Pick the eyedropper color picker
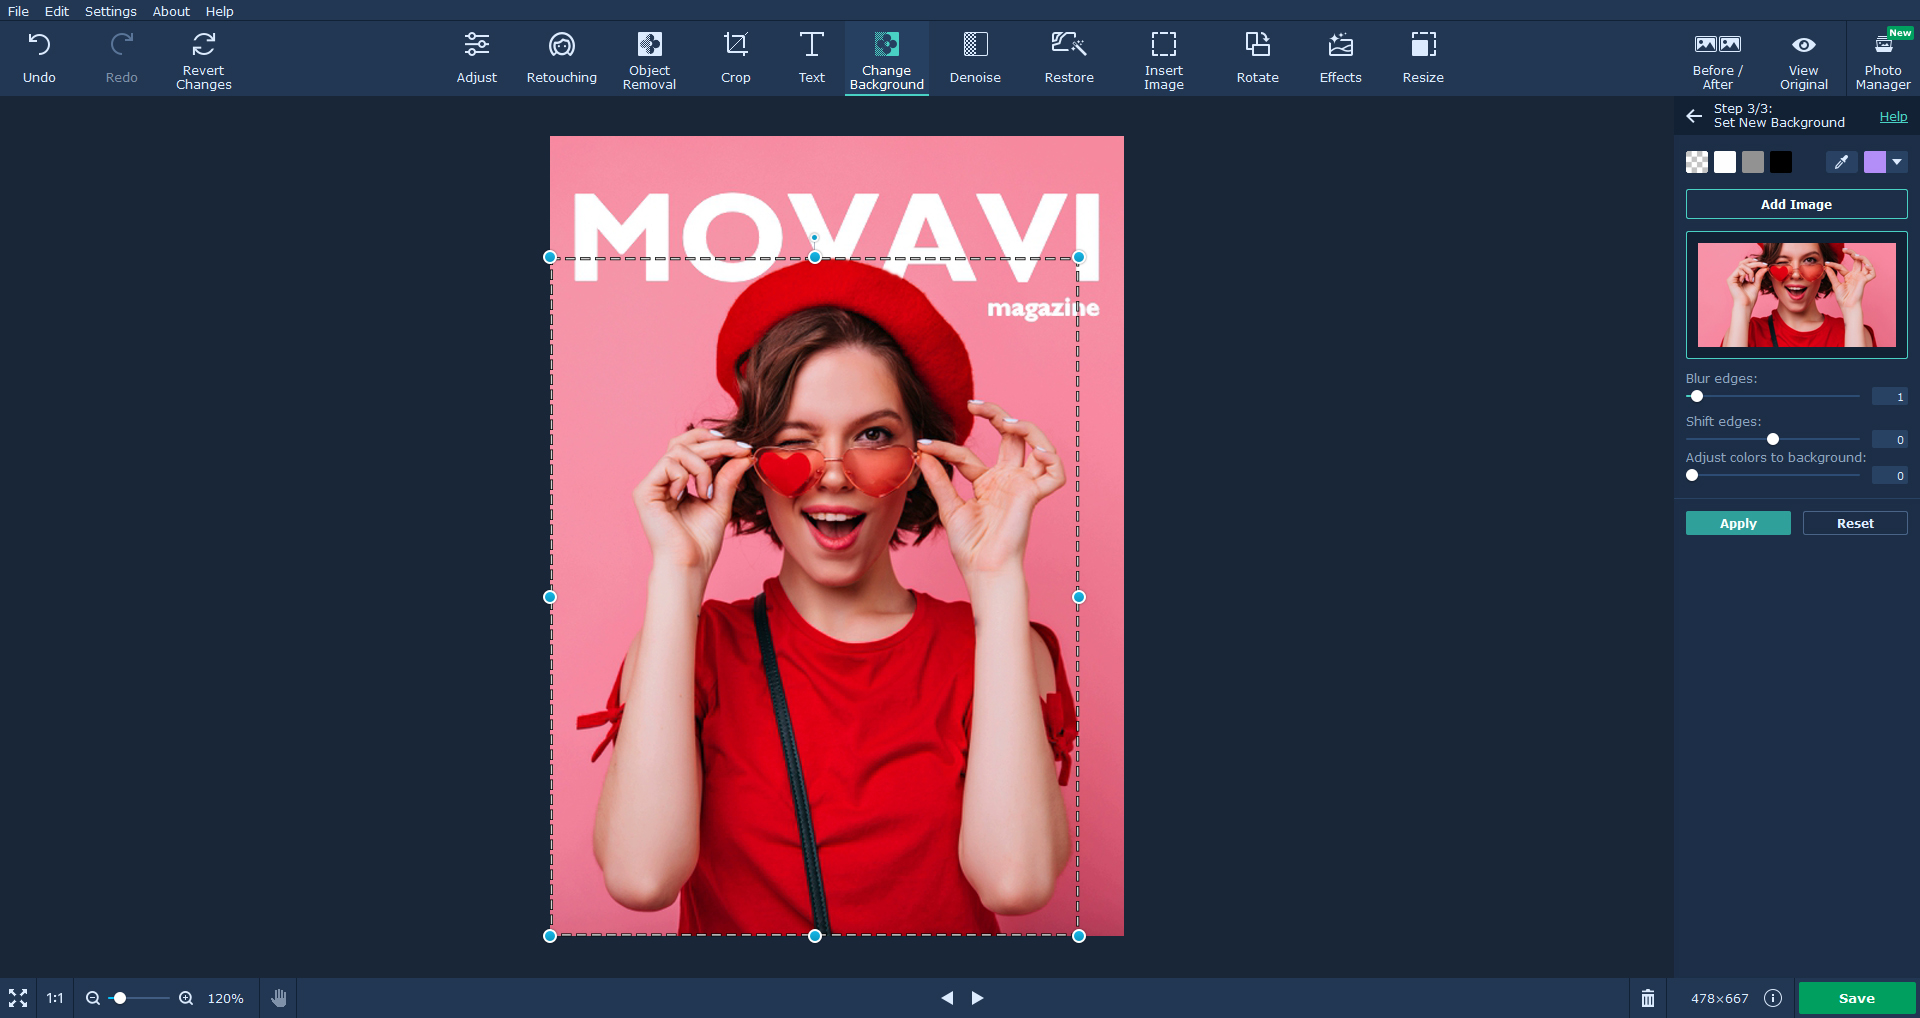 click(1841, 162)
